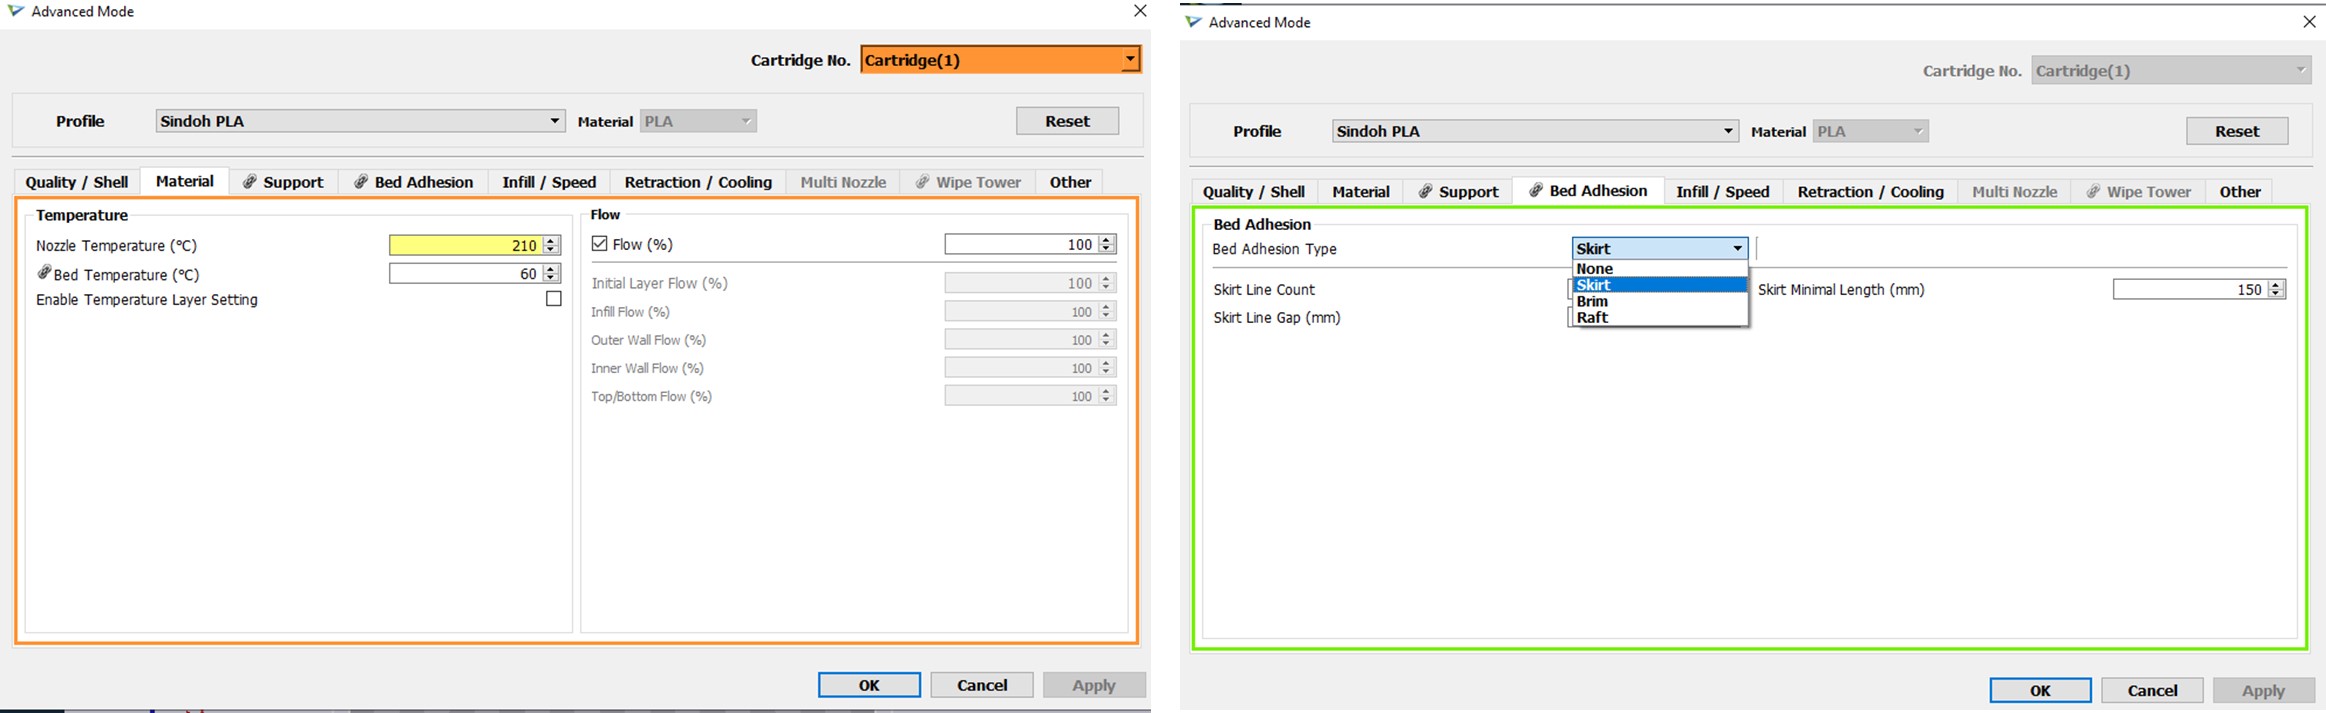Enable Temperature Layer Setting checkbox
Screen dimensions: 2326x713
553,299
